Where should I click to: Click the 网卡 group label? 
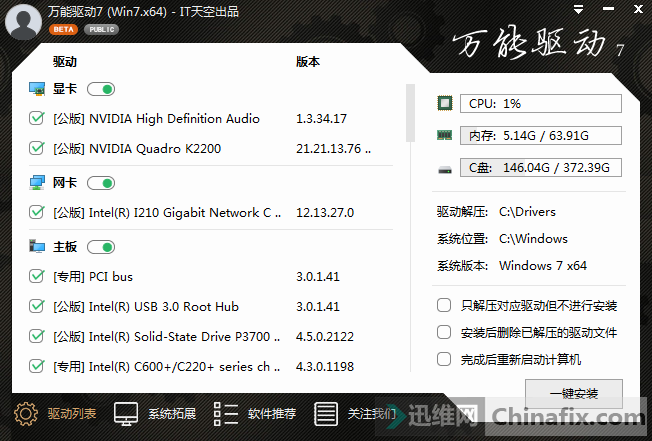tap(65, 183)
